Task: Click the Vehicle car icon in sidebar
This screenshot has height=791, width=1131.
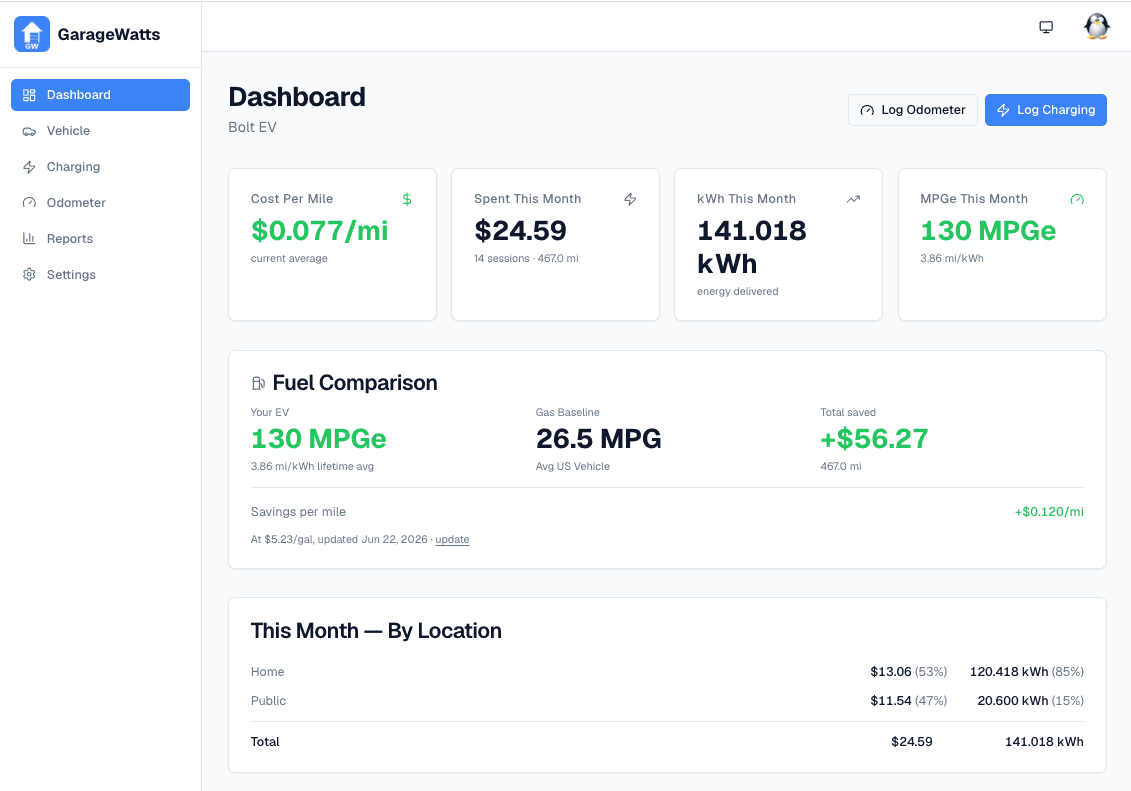Action: (x=29, y=131)
